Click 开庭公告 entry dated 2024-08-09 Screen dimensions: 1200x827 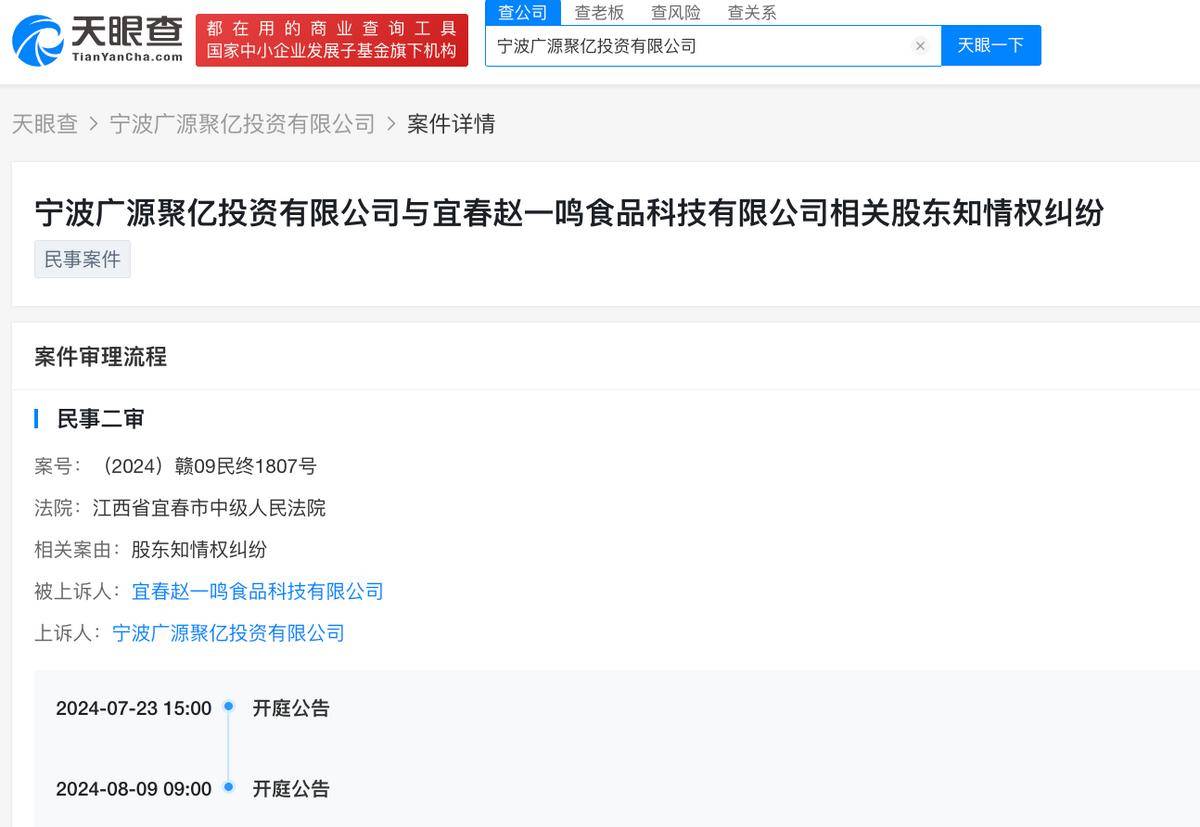point(291,789)
